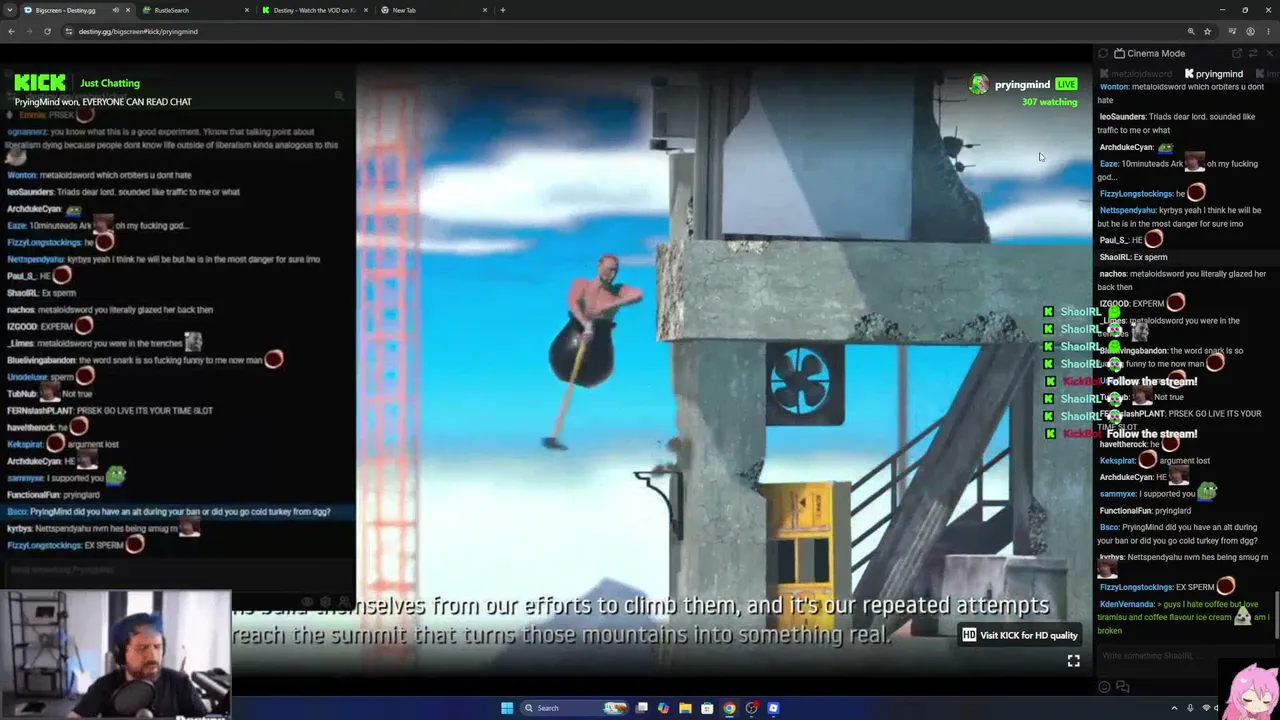Click username Nettspendyahu in right chat
This screenshot has height=720, width=1280.
tap(1128, 211)
